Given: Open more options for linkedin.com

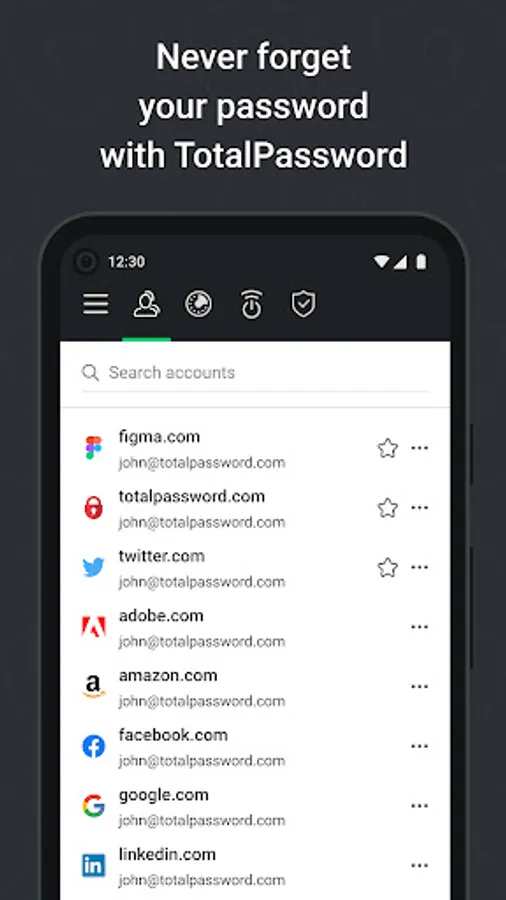Looking at the screenshot, I should 419,866.
